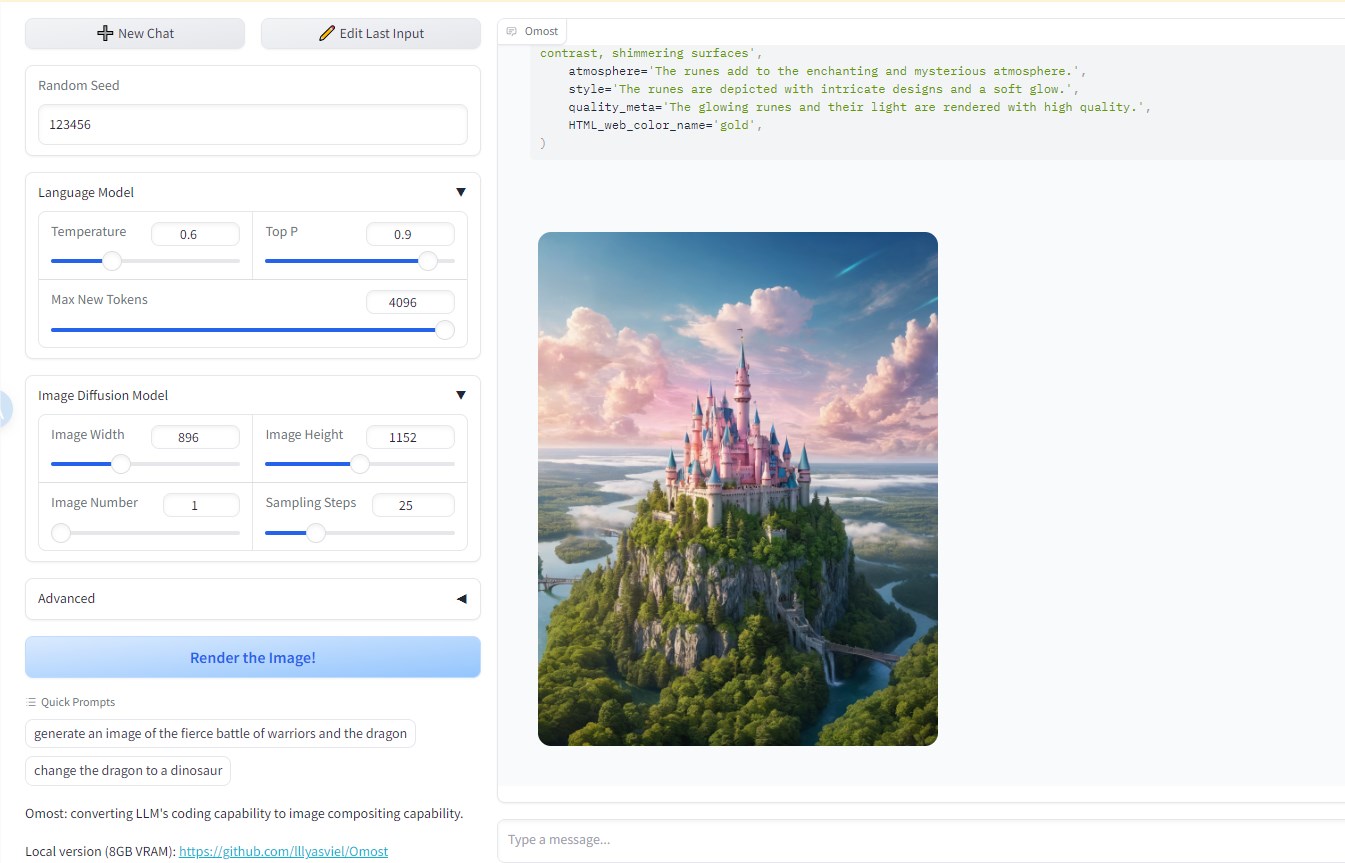Click the Top P slider handle
Screen dimensions: 1345x863
428,261
